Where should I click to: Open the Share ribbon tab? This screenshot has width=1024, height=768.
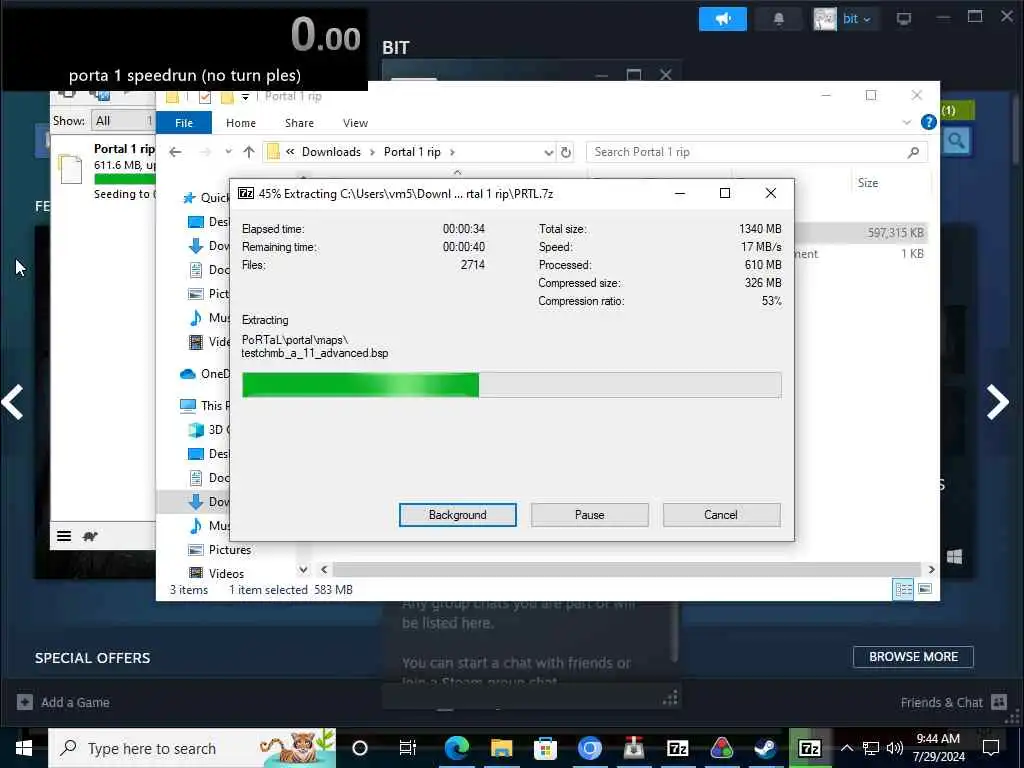(299, 123)
